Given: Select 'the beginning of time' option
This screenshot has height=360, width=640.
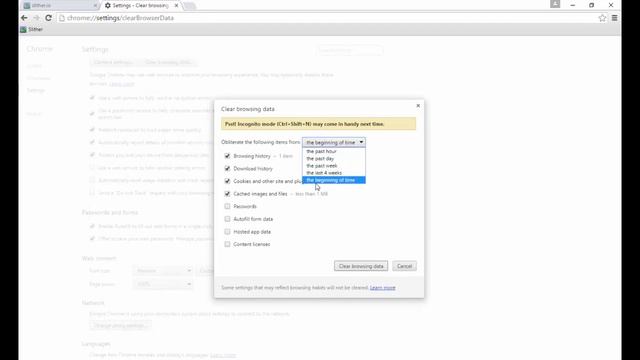Looking at the screenshot, I should 334,180.
